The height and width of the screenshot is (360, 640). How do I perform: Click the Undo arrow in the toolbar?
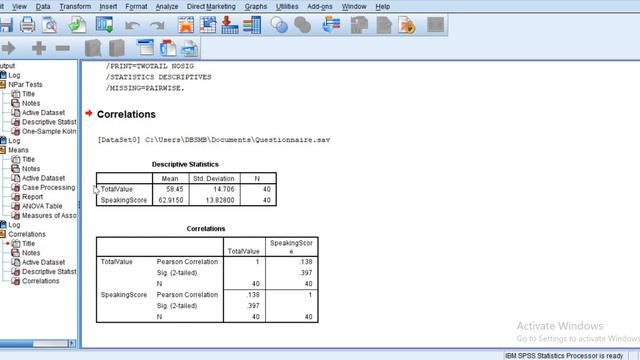coord(132,26)
